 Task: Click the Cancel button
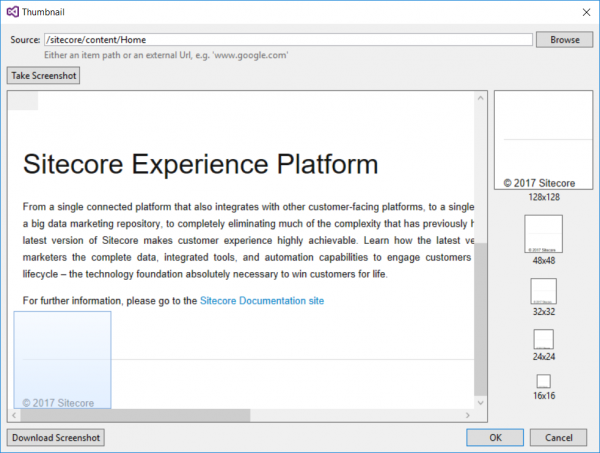[558, 438]
